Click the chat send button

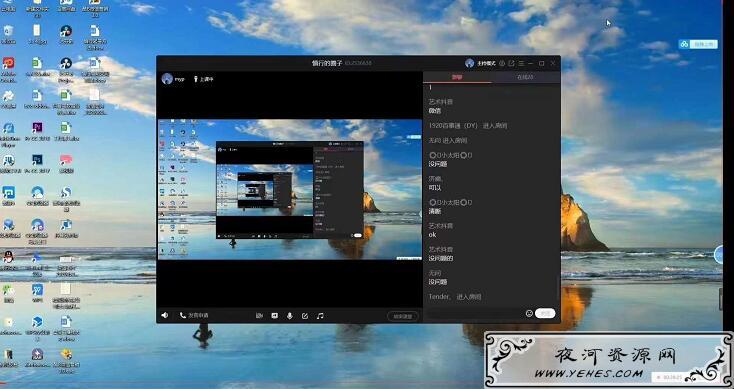click(x=545, y=313)
